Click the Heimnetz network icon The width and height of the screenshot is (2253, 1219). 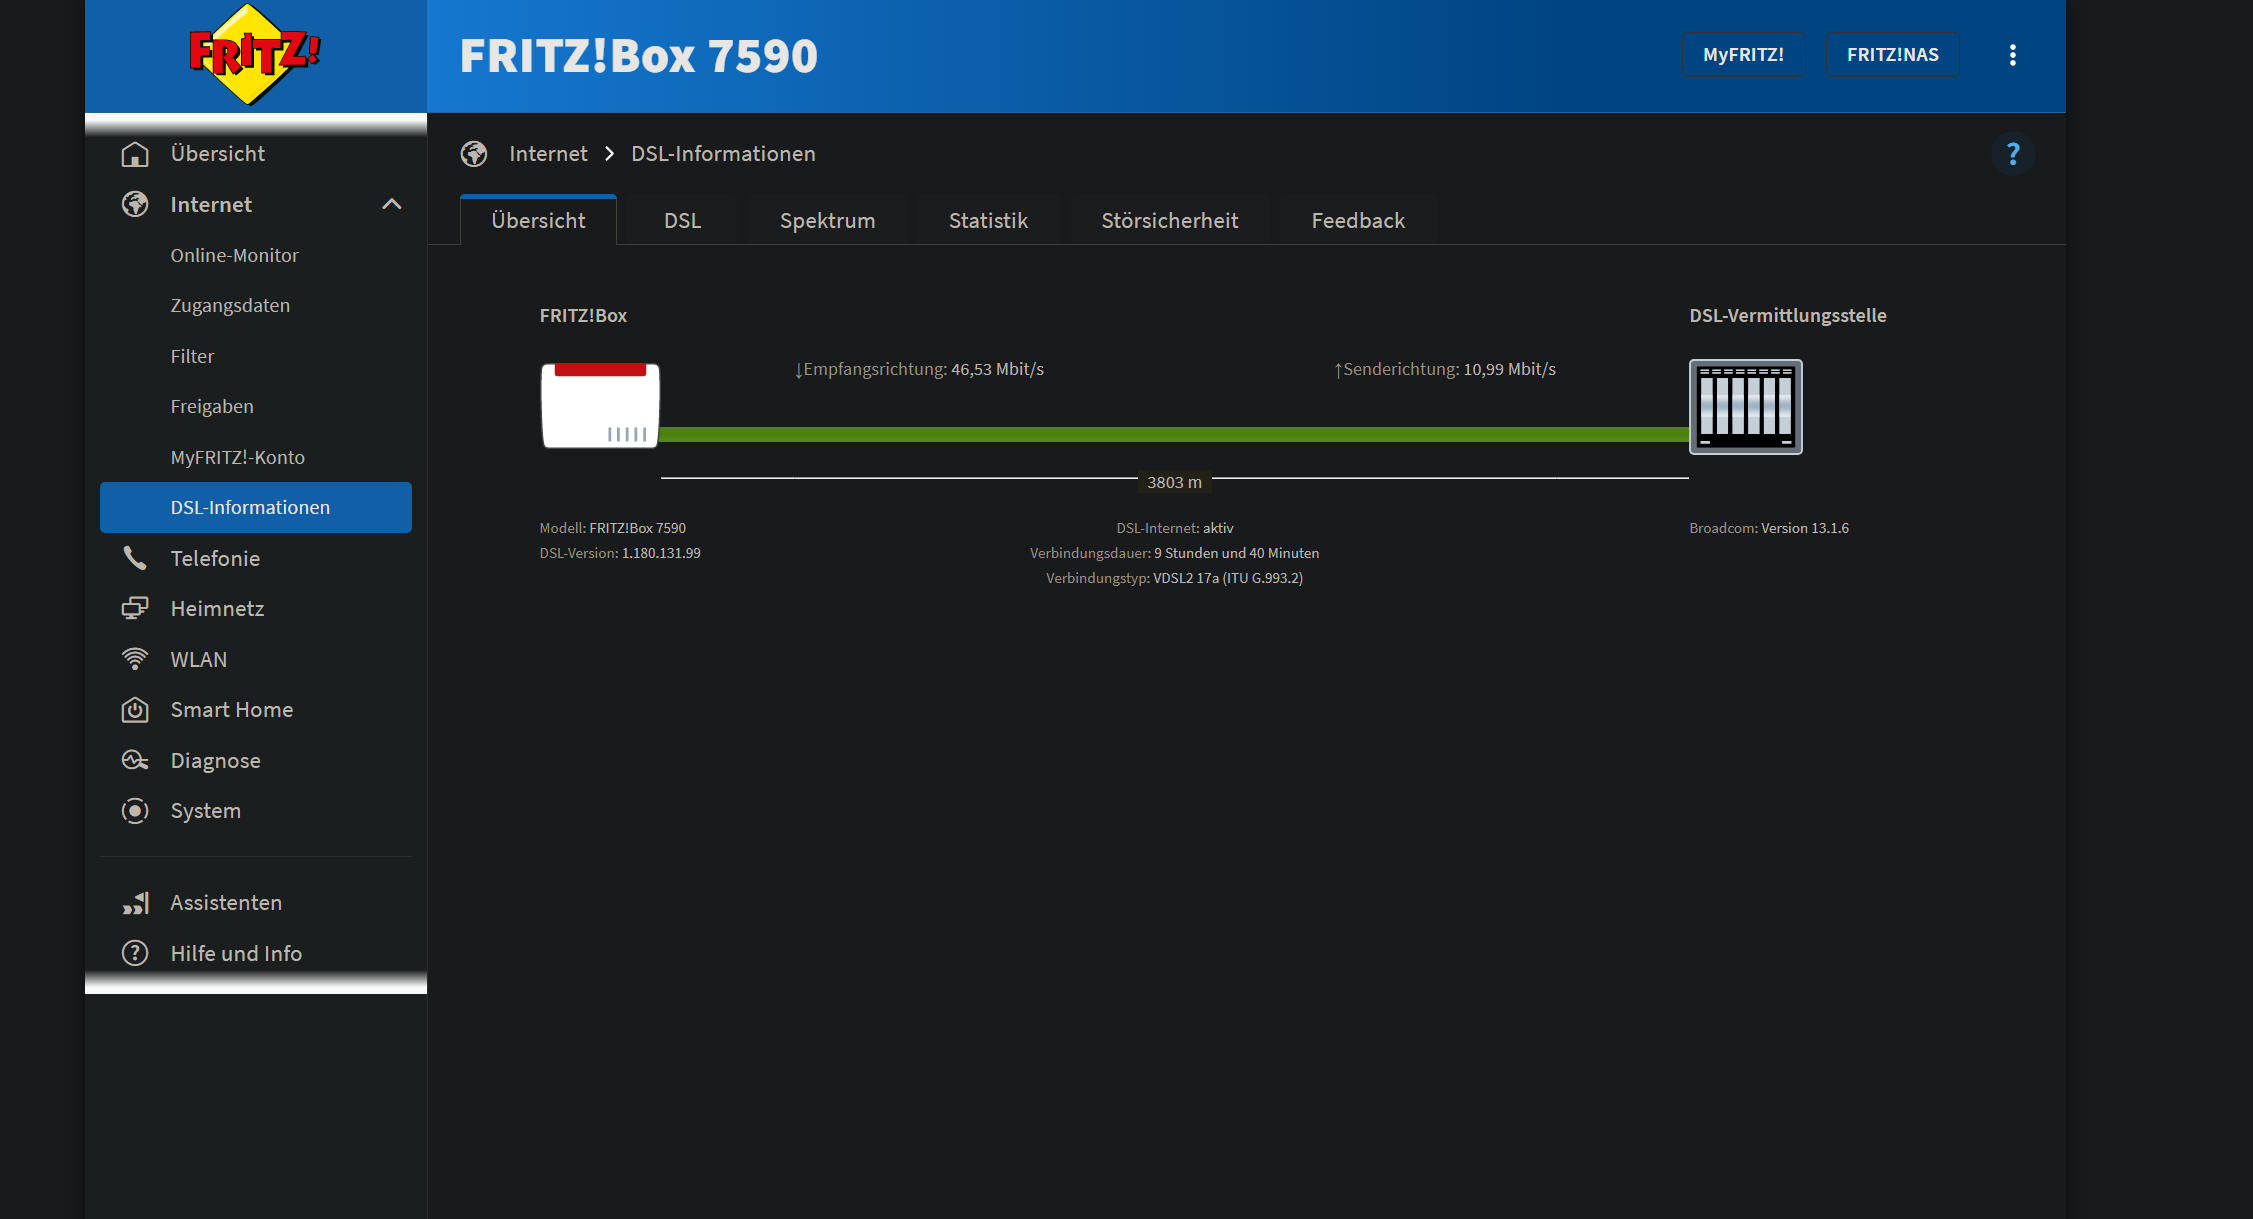pos(135,608)
